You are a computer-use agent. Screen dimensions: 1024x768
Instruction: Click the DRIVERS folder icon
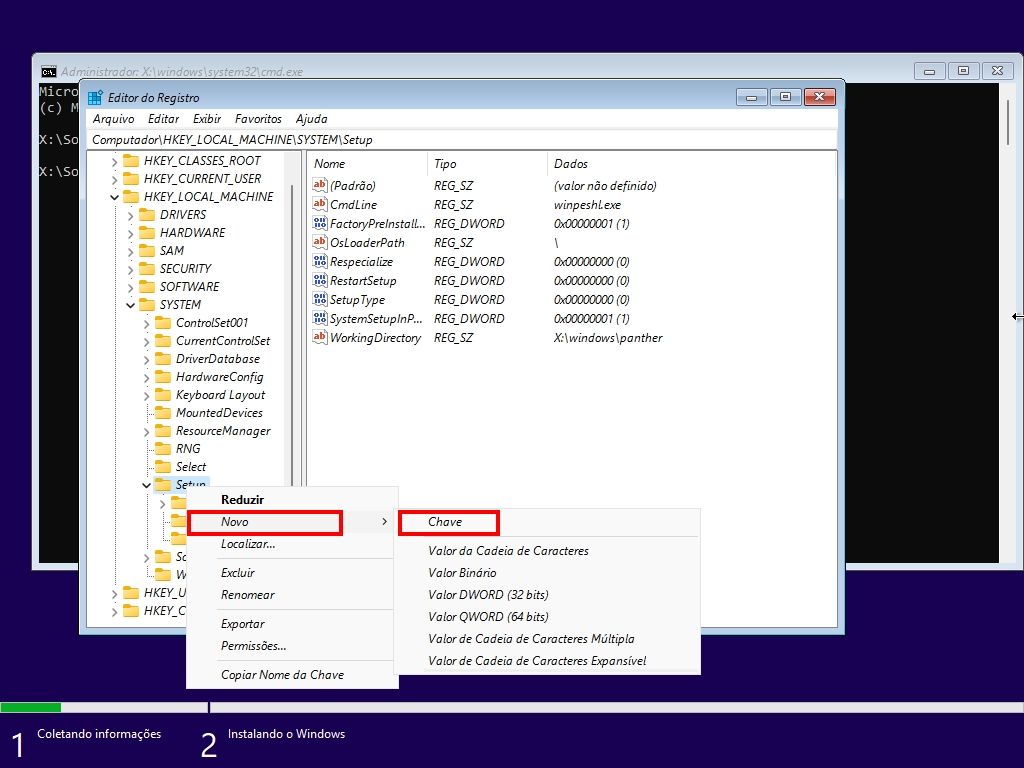[x=148, y=215]
